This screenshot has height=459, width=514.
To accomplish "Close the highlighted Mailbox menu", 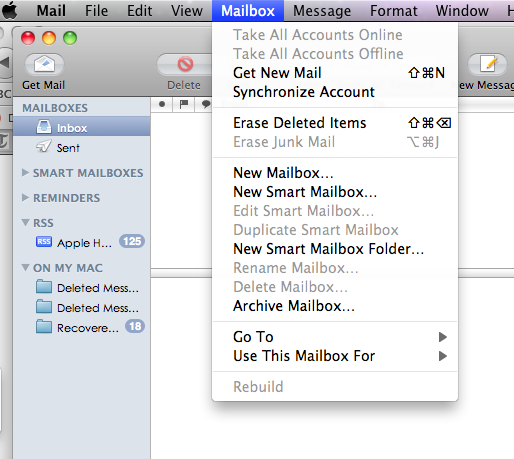I will coord(248,11).
